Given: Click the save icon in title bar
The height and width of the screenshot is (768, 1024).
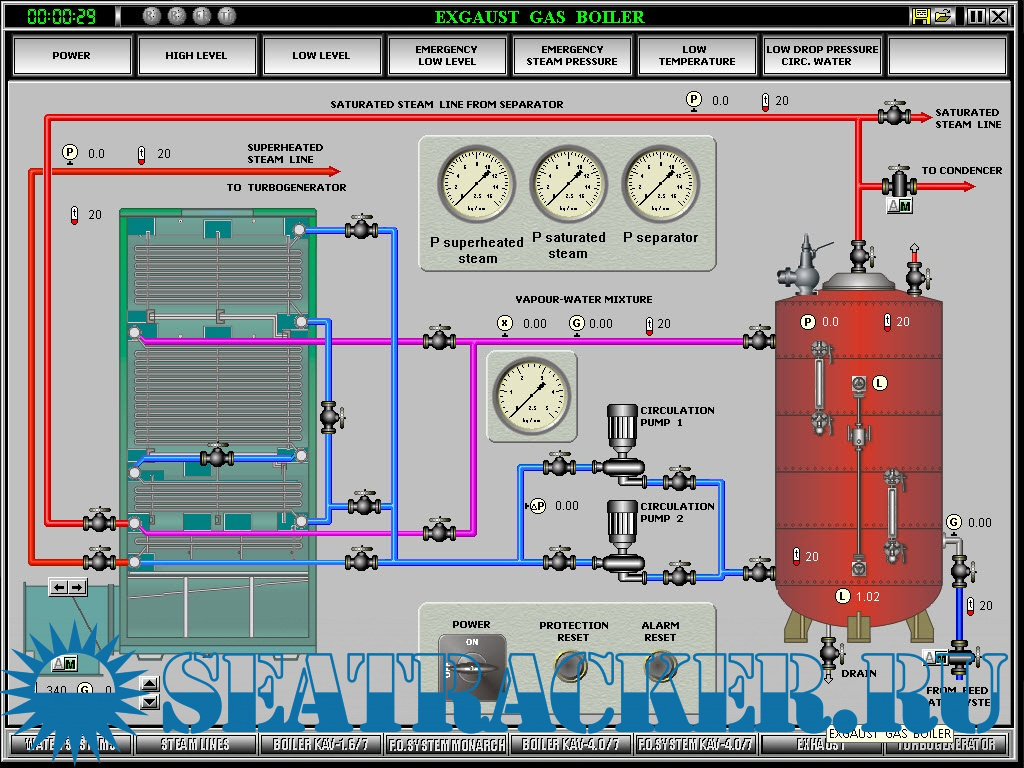Looking at the screenshot, I should [921, 16].
